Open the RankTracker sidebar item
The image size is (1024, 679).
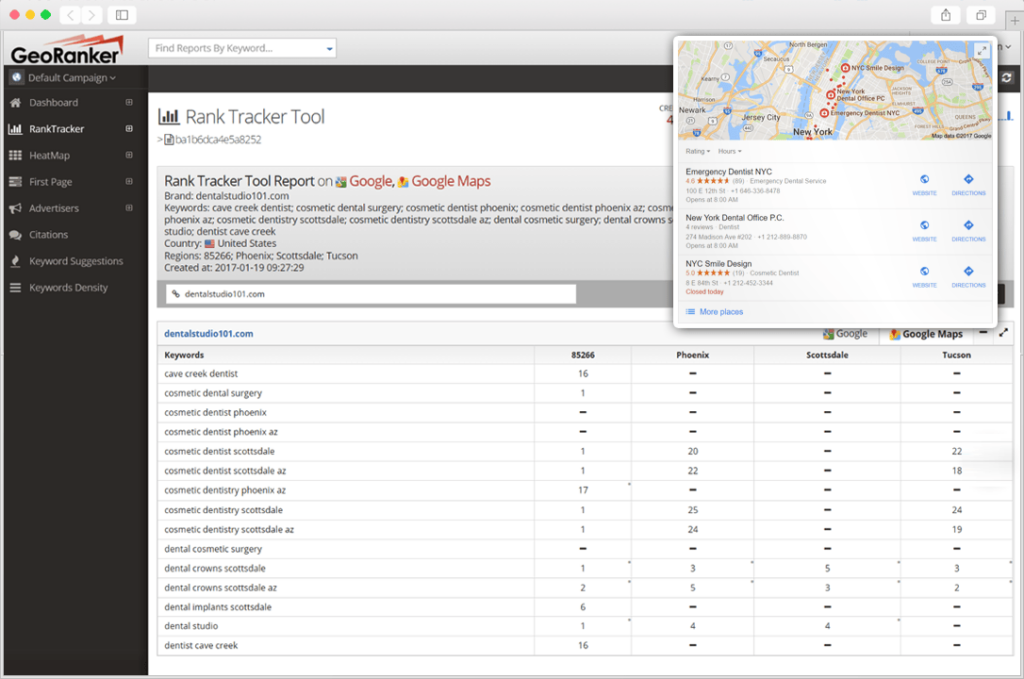[56, 129]
